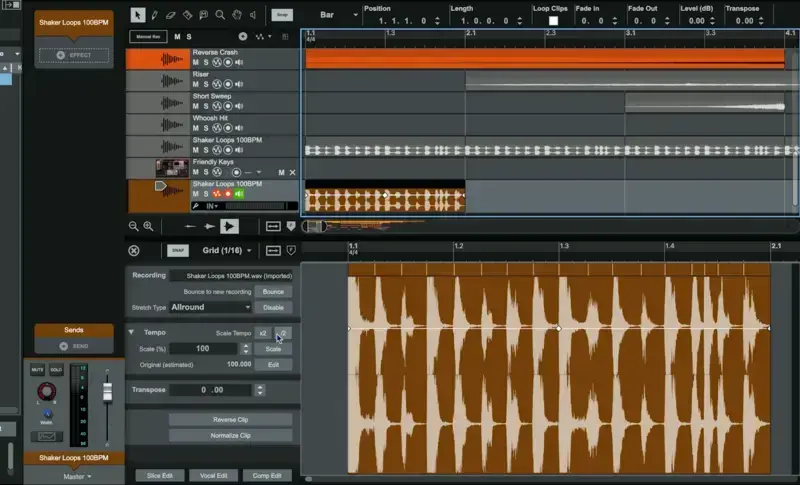Click the Reverse Clip button
The width and height of the screenshot is (800, 485).
click(x=230, y=420)
